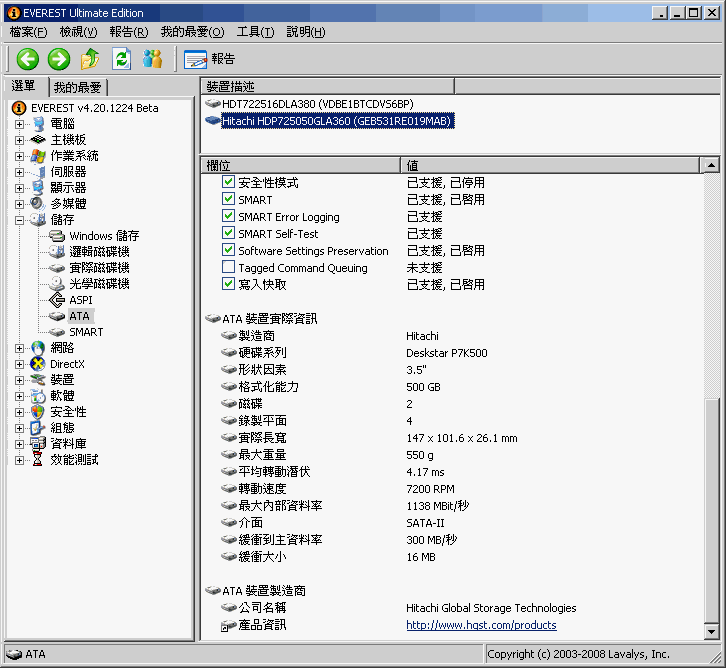The height and width of the screenshot is (668, 726).
Task: Select the 作業系統 Windows flag icon
Action: (x=38, y=156)
